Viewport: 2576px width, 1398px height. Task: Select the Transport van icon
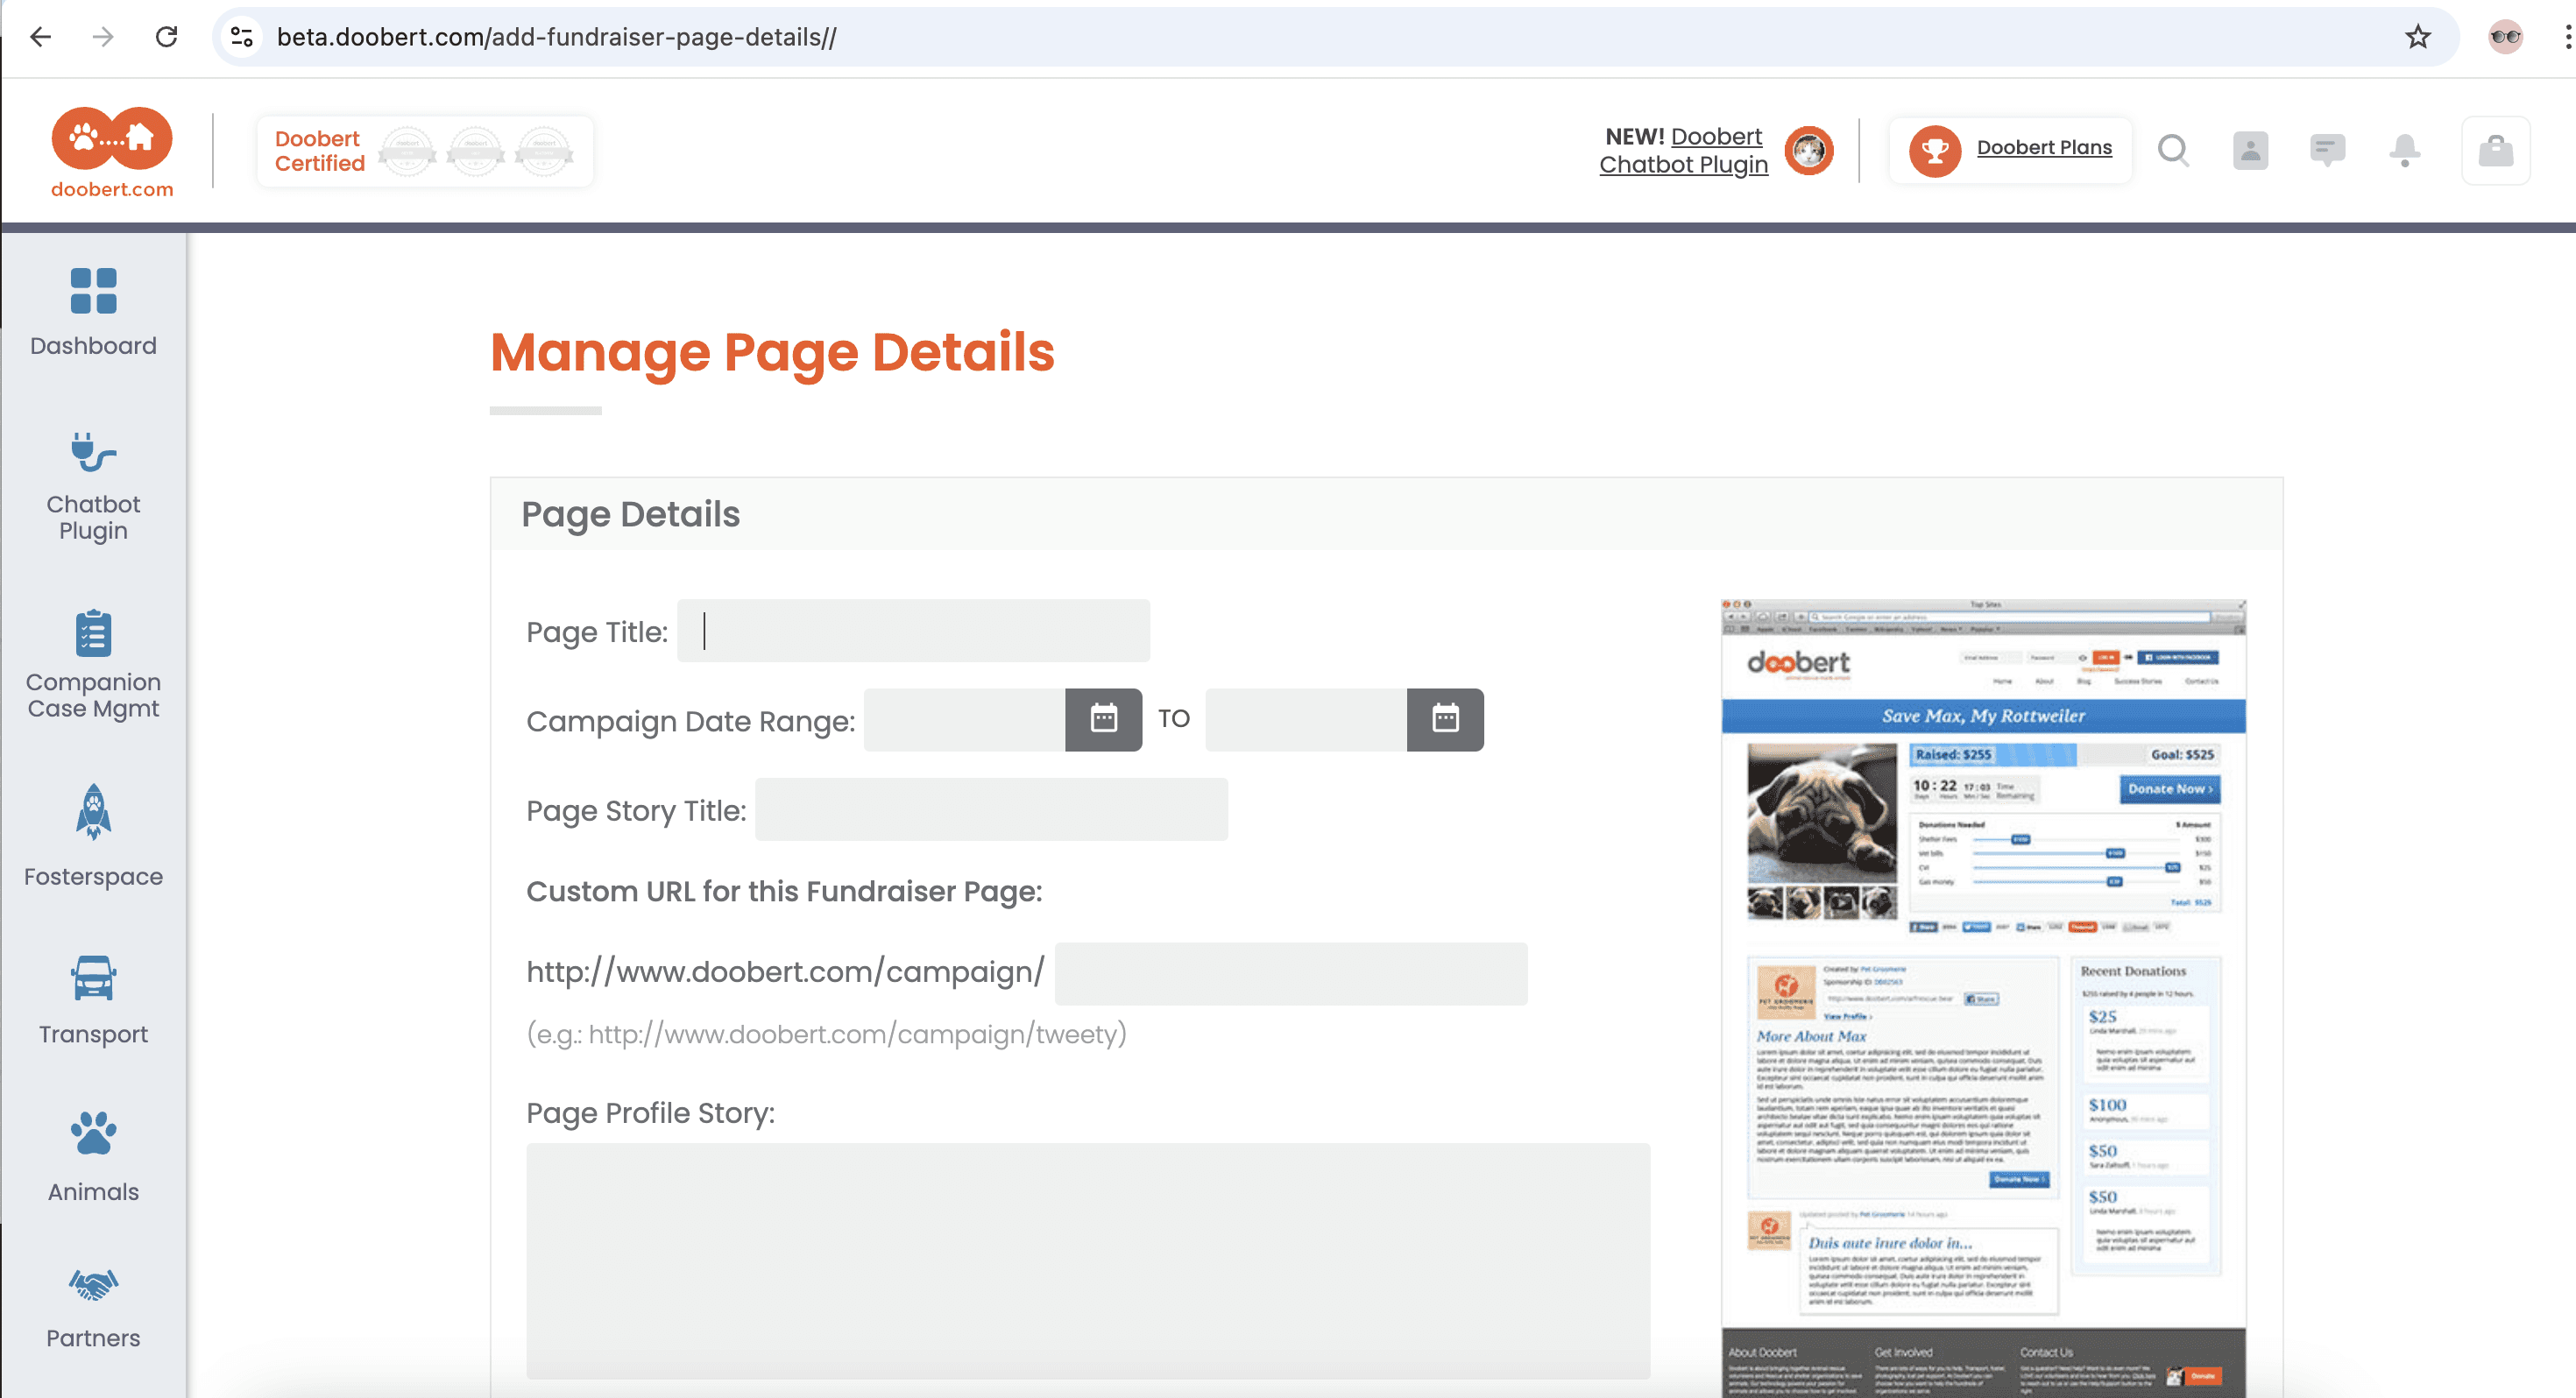pyautogui.click(x=93, y=978)
